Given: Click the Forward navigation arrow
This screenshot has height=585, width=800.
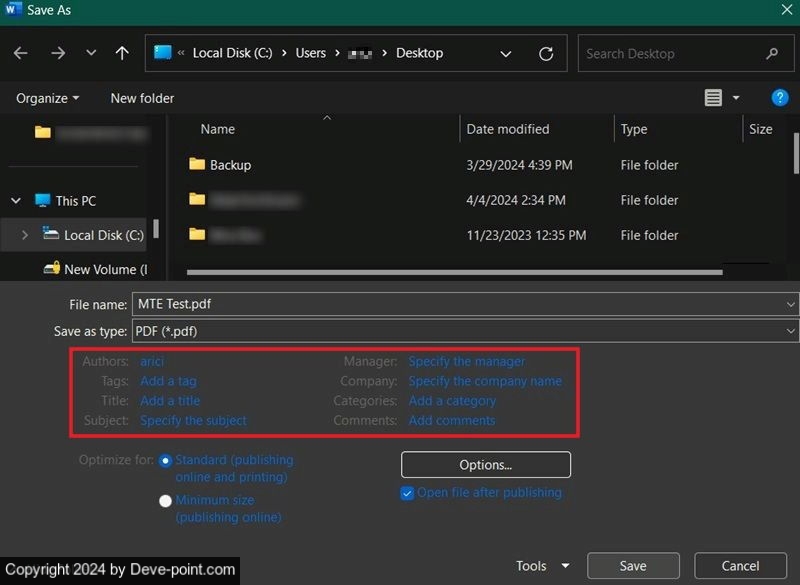Looking at the screenshot, I should click(57, 53).
